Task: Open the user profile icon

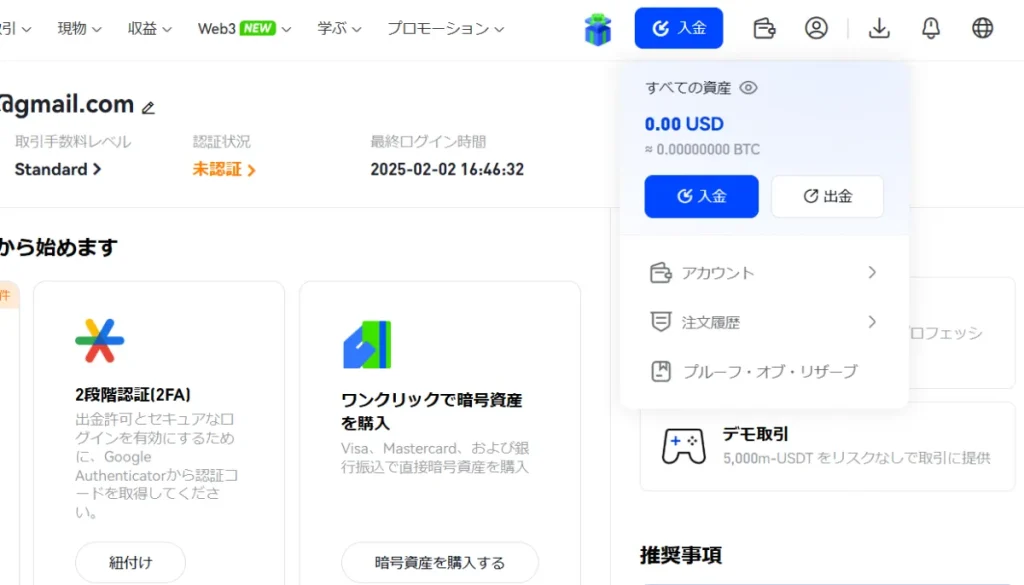Action: (x=816, y=28)
